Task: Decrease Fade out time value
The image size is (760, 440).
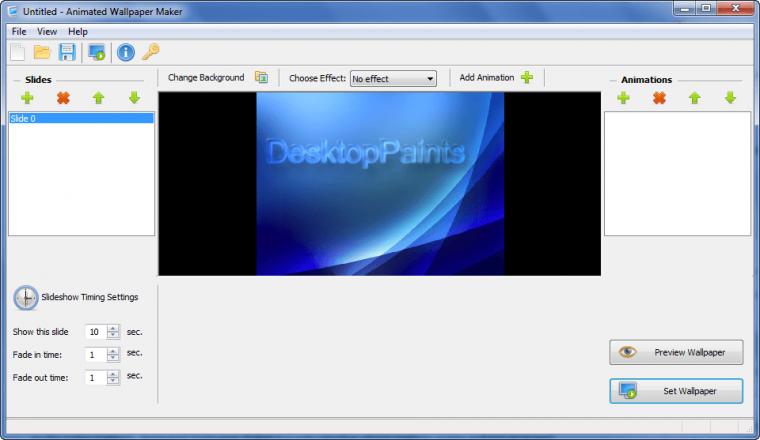Action: (113, 381)
